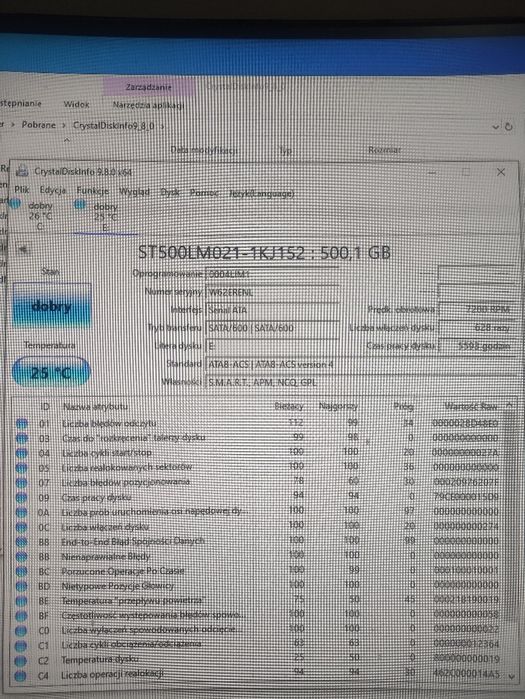Click status circle of row BE Temperatura przepływu powietrza
Screen dimensions: 525x699
click(21, 601)
